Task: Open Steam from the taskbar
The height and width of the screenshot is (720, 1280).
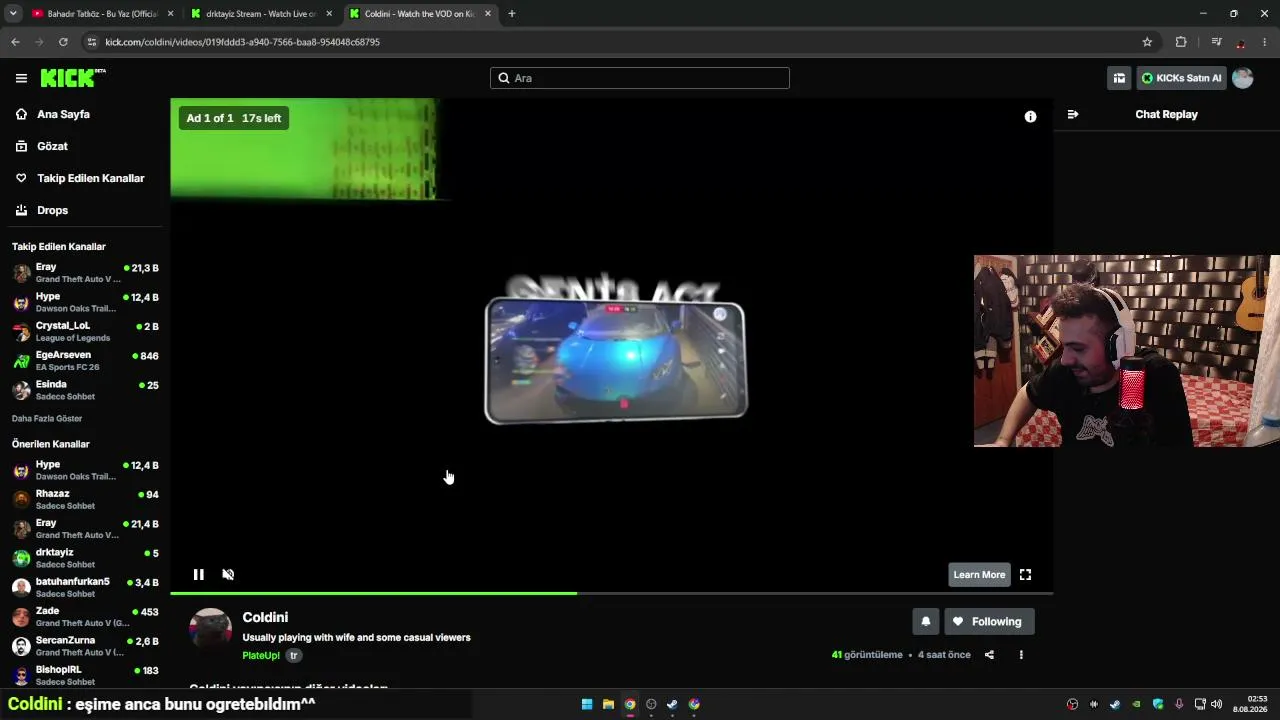Action: tap(672, 704)
